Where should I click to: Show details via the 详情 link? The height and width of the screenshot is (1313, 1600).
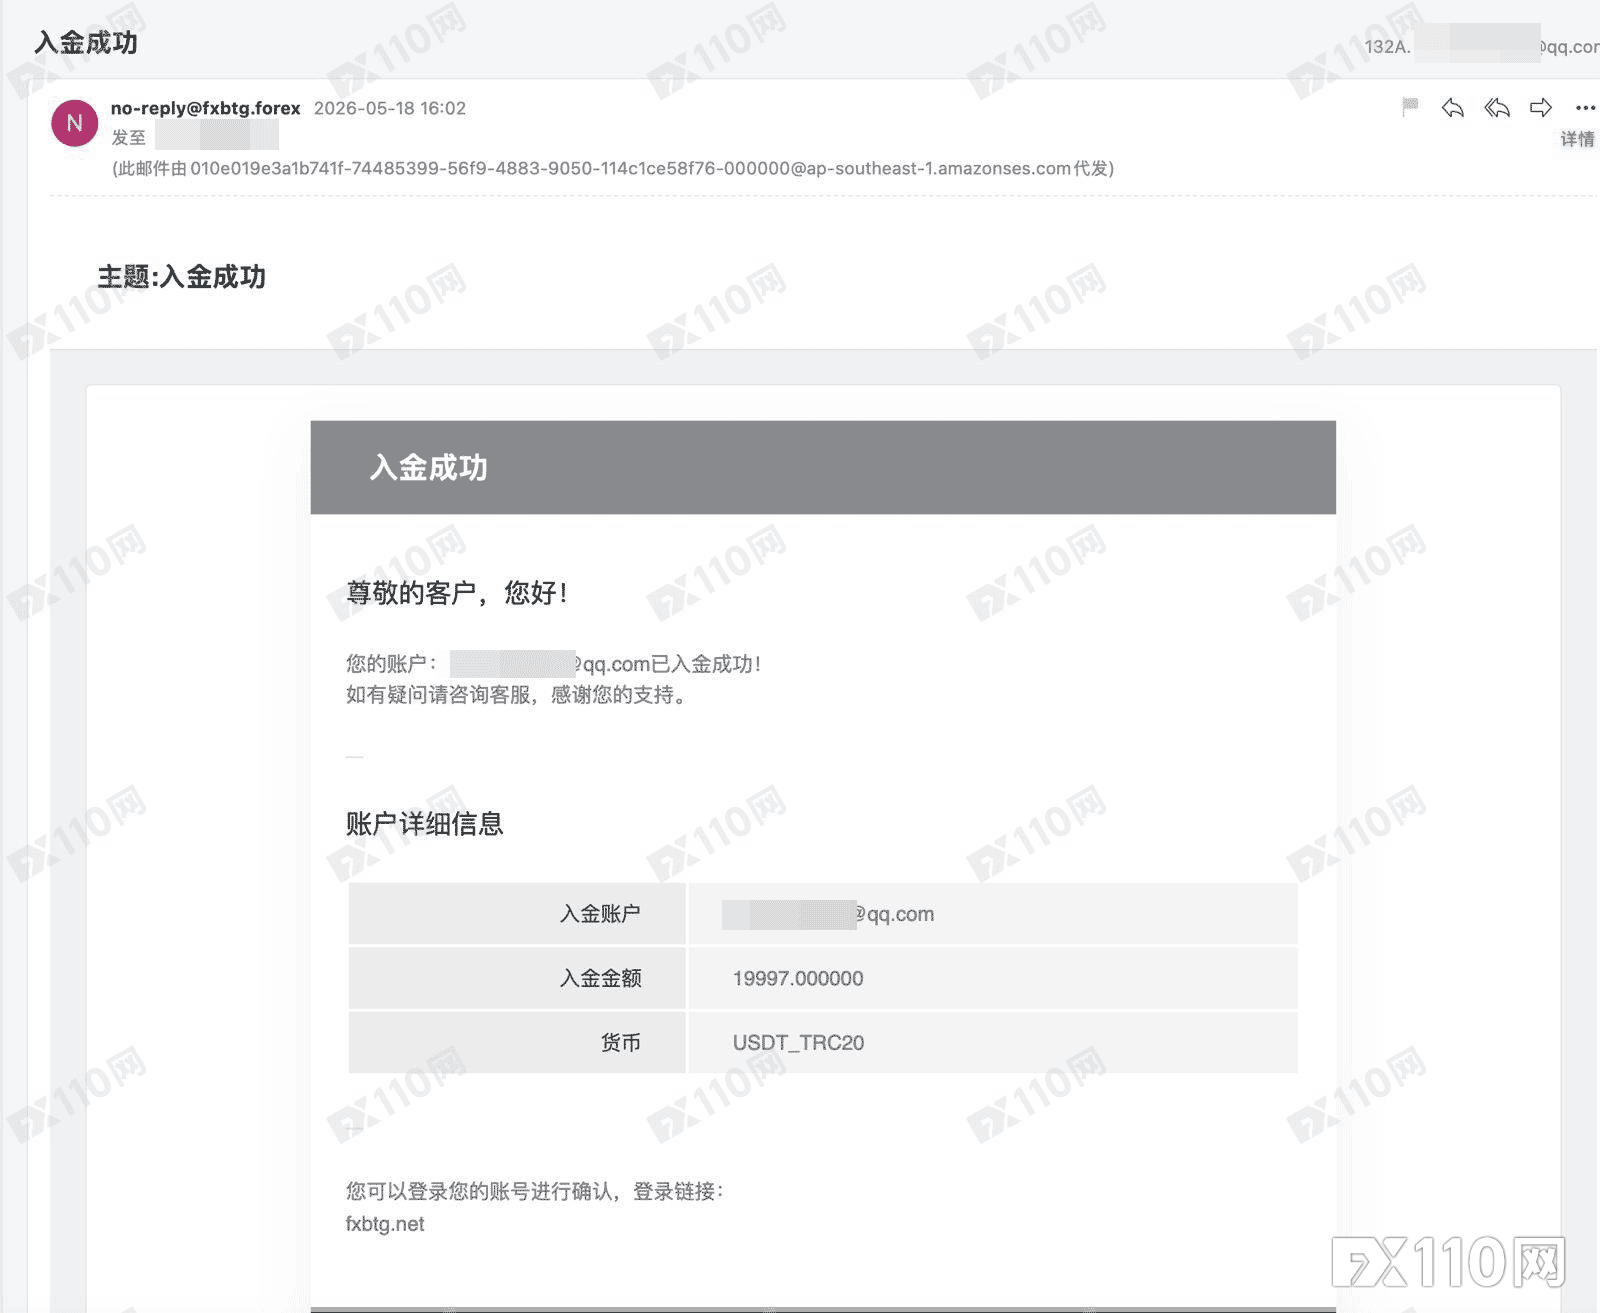[x=1577, y=139]
